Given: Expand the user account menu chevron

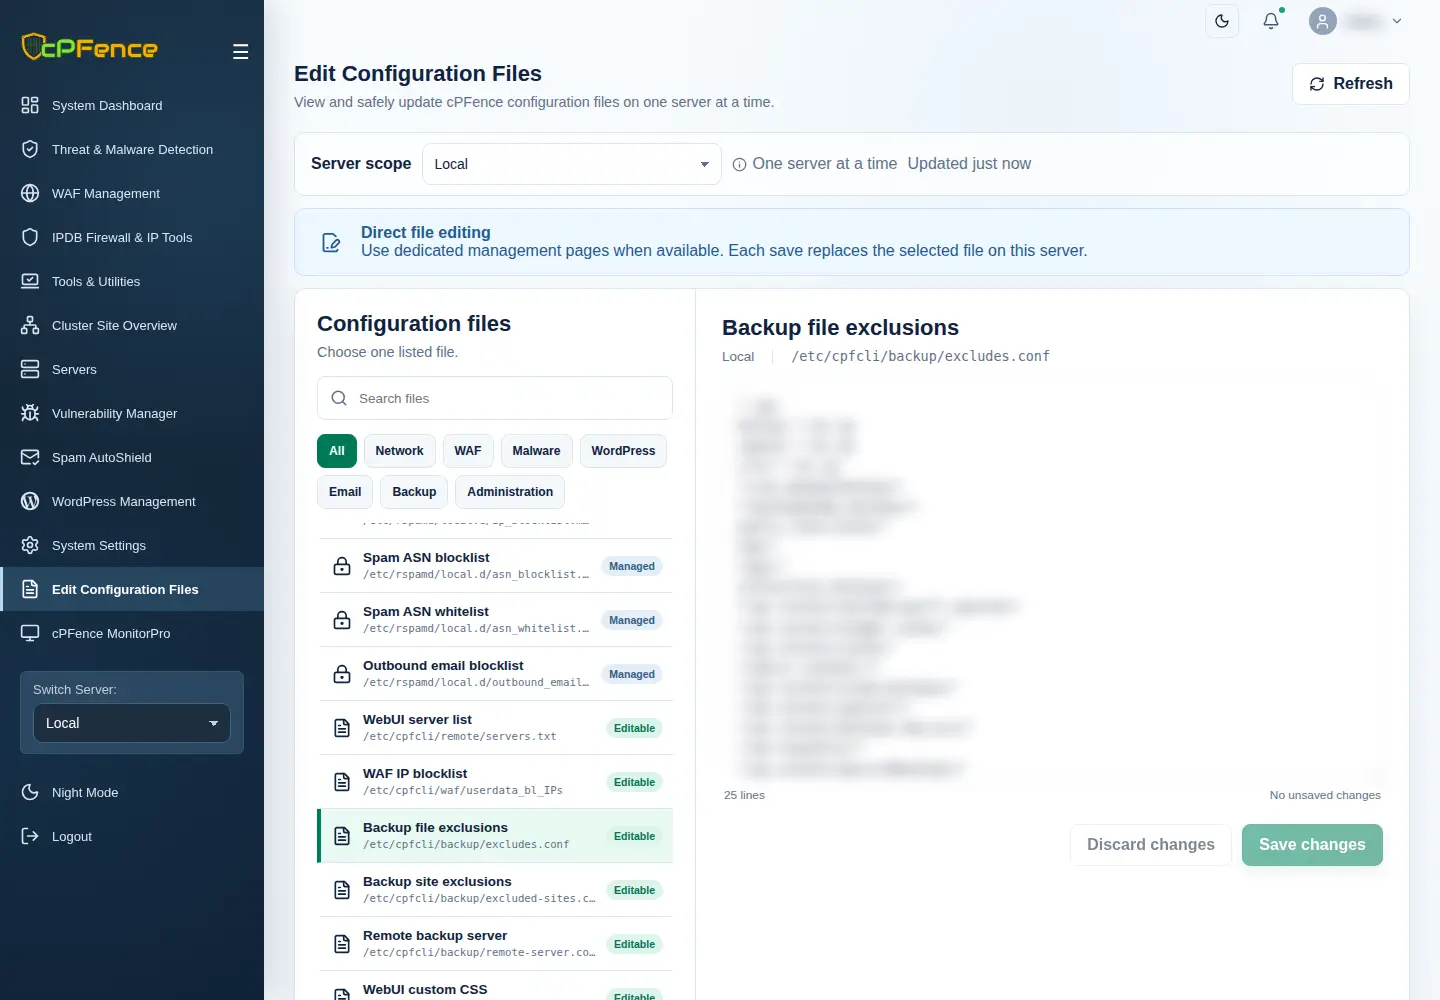Looking at the screenshot, I should pyautogui.click(x=1397, y=21).
